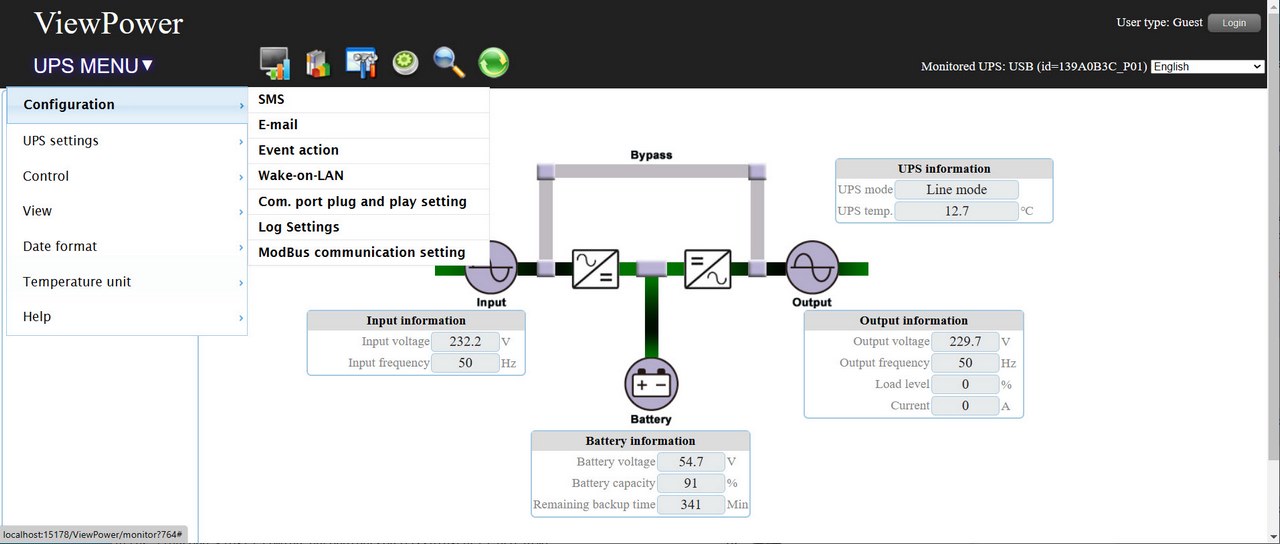Image resolution: width=1280 pixels, height=544 pixels.
Task: Click the DC to AC inverter icon
Action: point(707,269)
